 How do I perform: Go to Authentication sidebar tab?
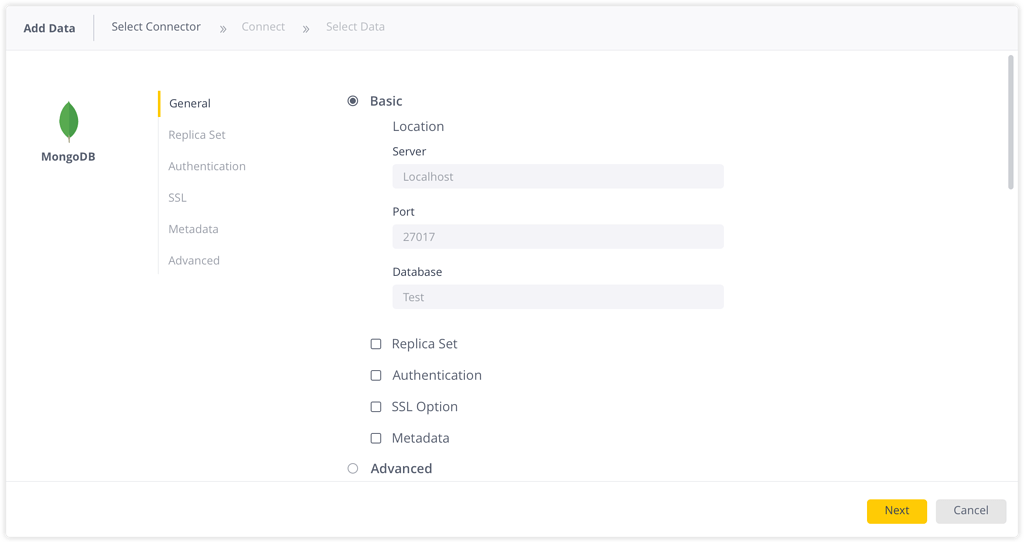207,166
